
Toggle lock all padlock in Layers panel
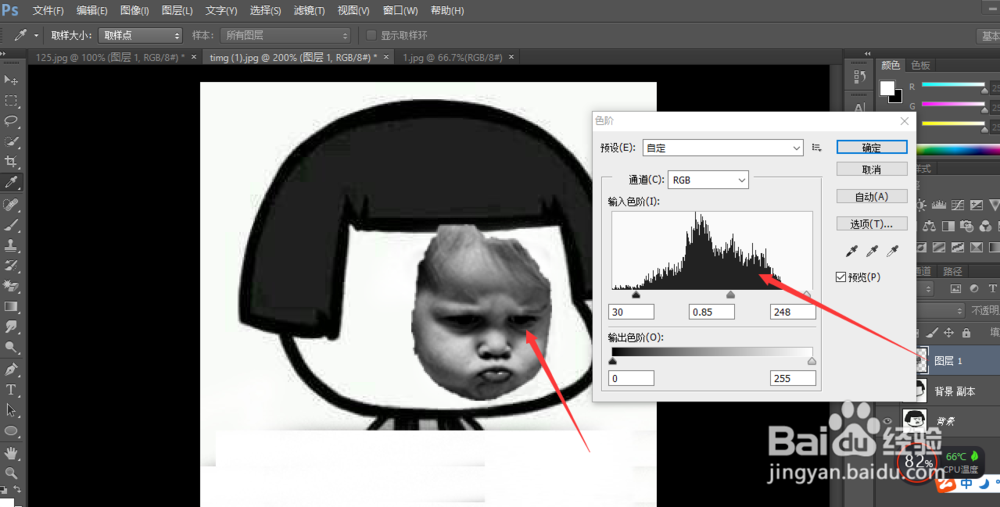tap(966, 332)
